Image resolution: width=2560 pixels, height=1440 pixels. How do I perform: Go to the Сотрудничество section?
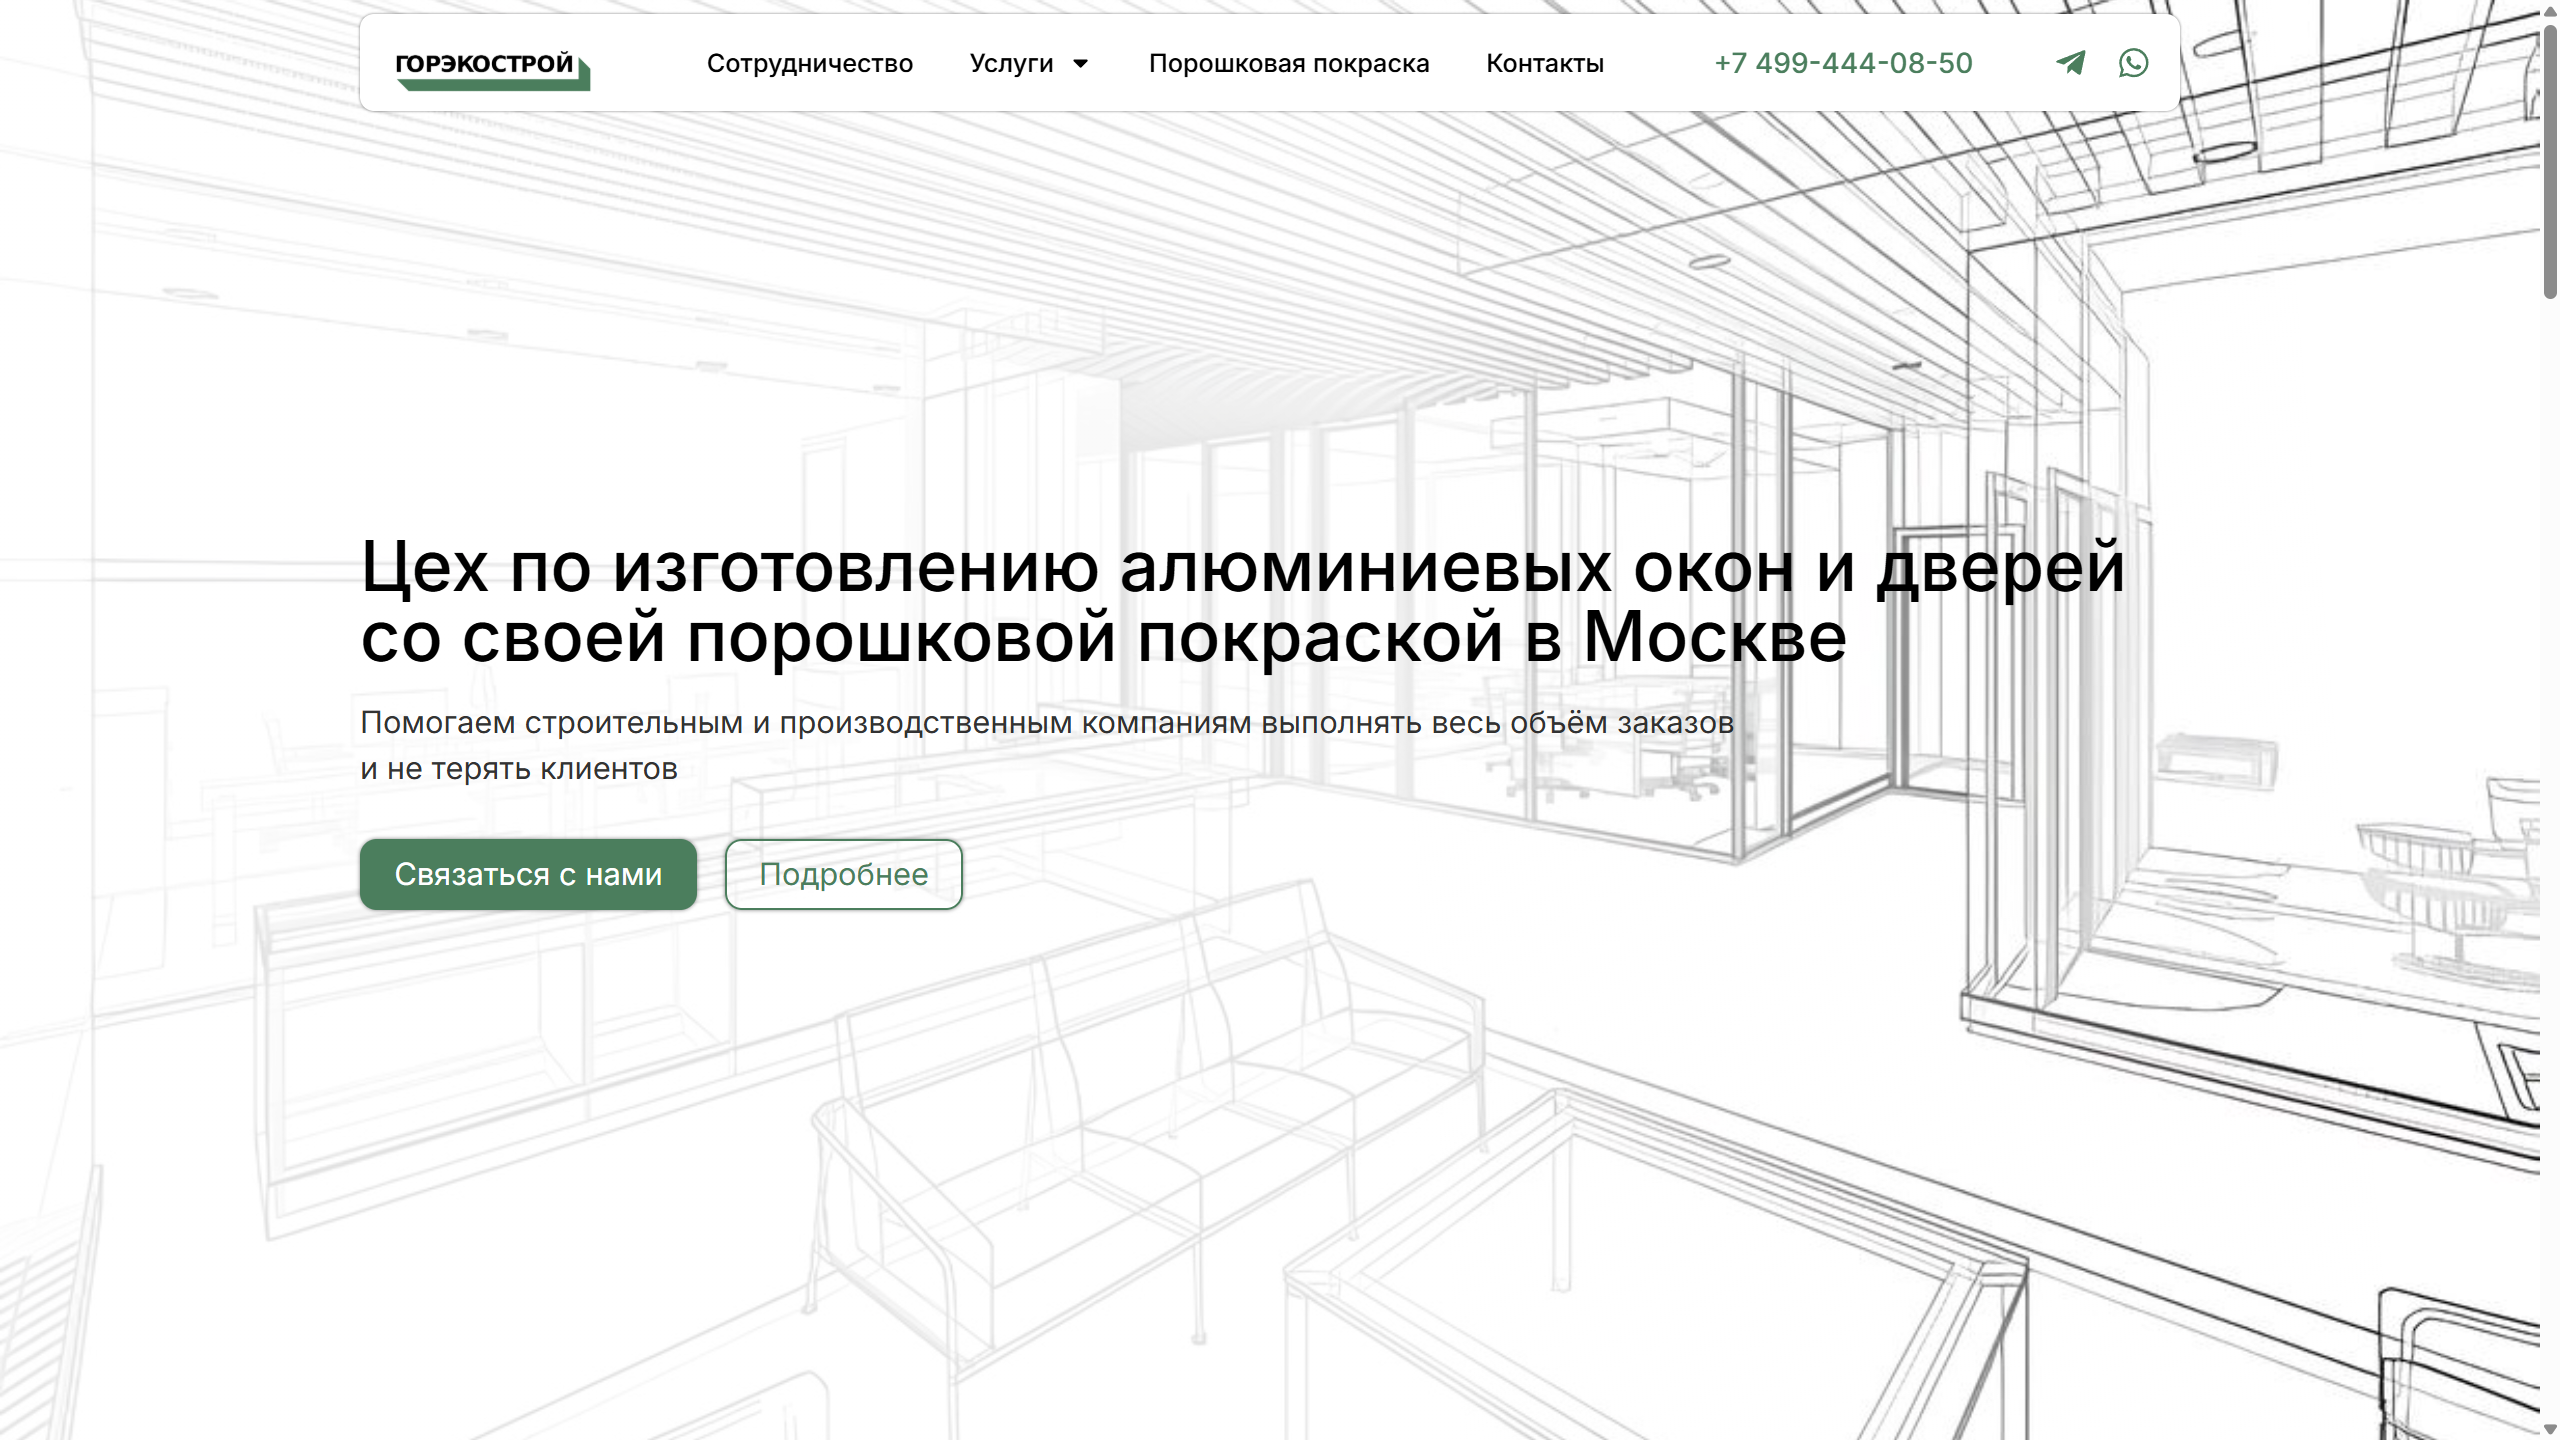[809, 64]
